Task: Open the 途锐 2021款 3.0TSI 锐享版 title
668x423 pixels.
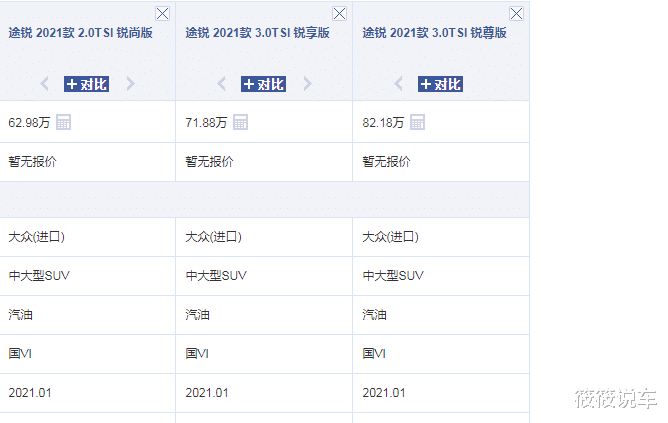Action: click(257, 33)
